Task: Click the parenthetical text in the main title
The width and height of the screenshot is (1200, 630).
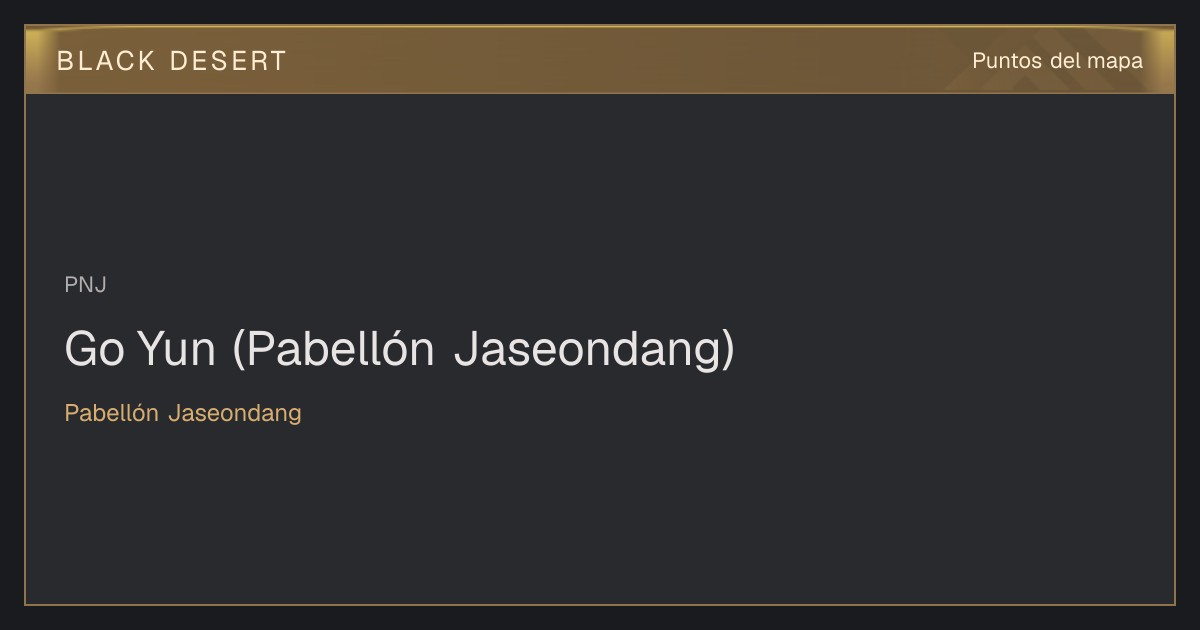Action: click(483, 350)
